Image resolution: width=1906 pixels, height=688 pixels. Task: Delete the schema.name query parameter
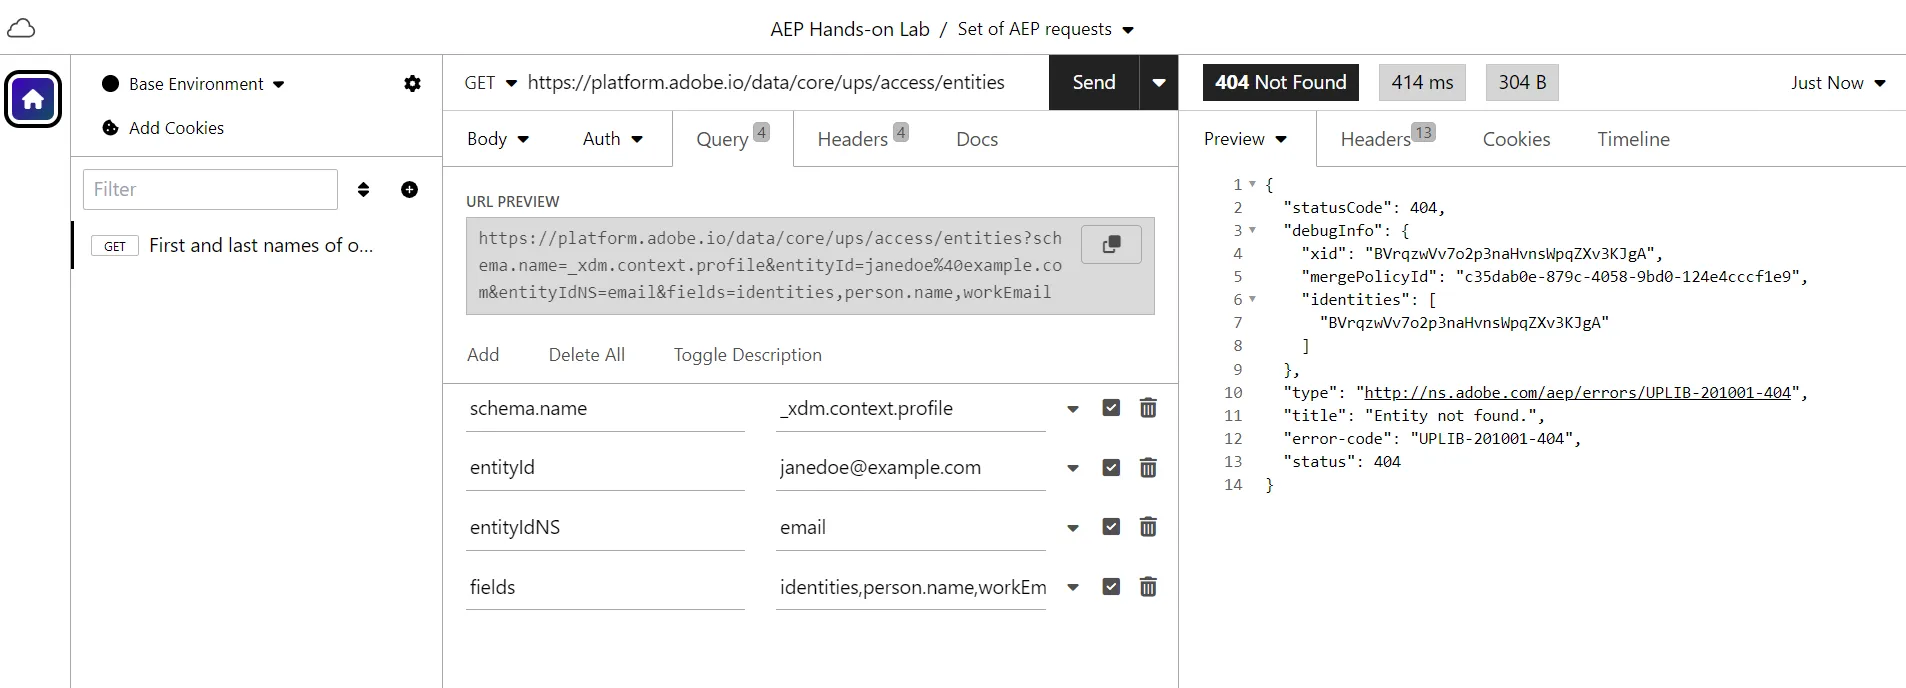pyautogui.click(x=1148, y=408)
